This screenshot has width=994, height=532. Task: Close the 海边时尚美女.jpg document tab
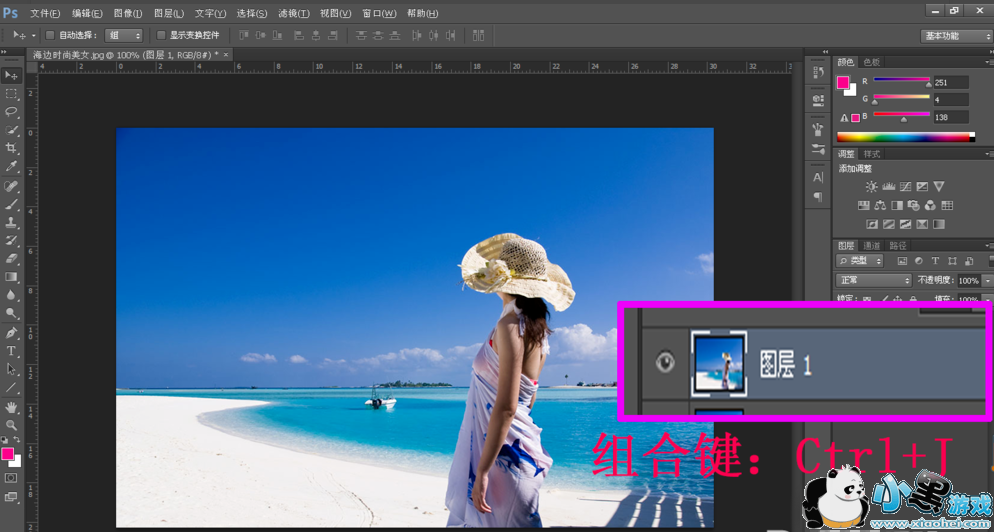point(226,55)
